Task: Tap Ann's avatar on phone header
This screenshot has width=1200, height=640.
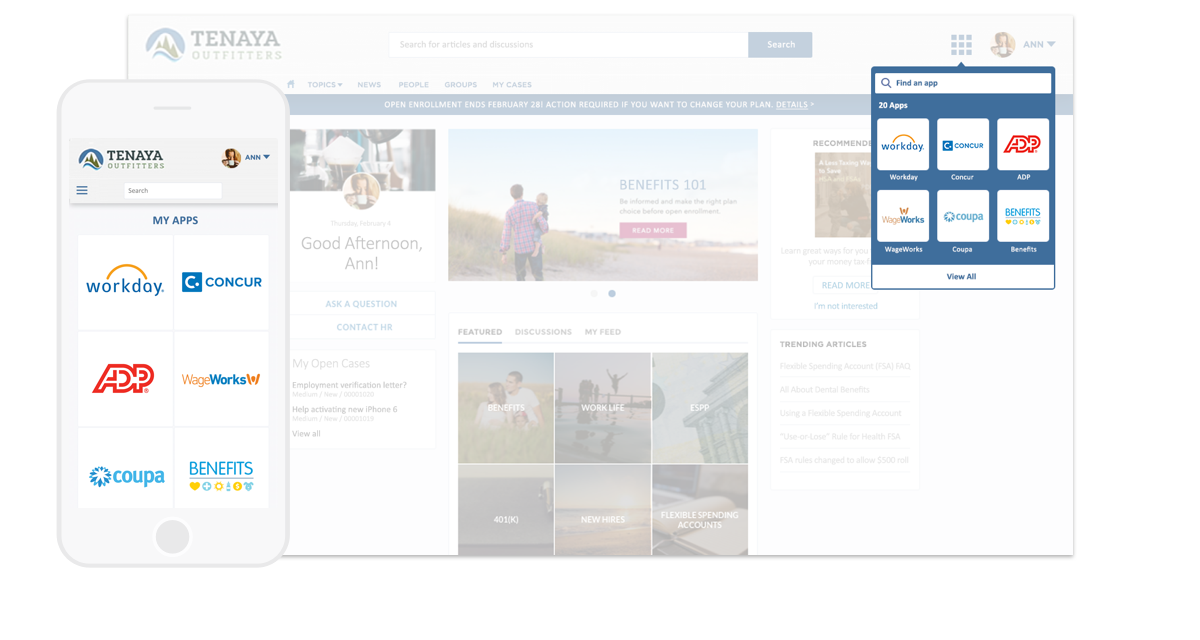Action: coord(231,157)
